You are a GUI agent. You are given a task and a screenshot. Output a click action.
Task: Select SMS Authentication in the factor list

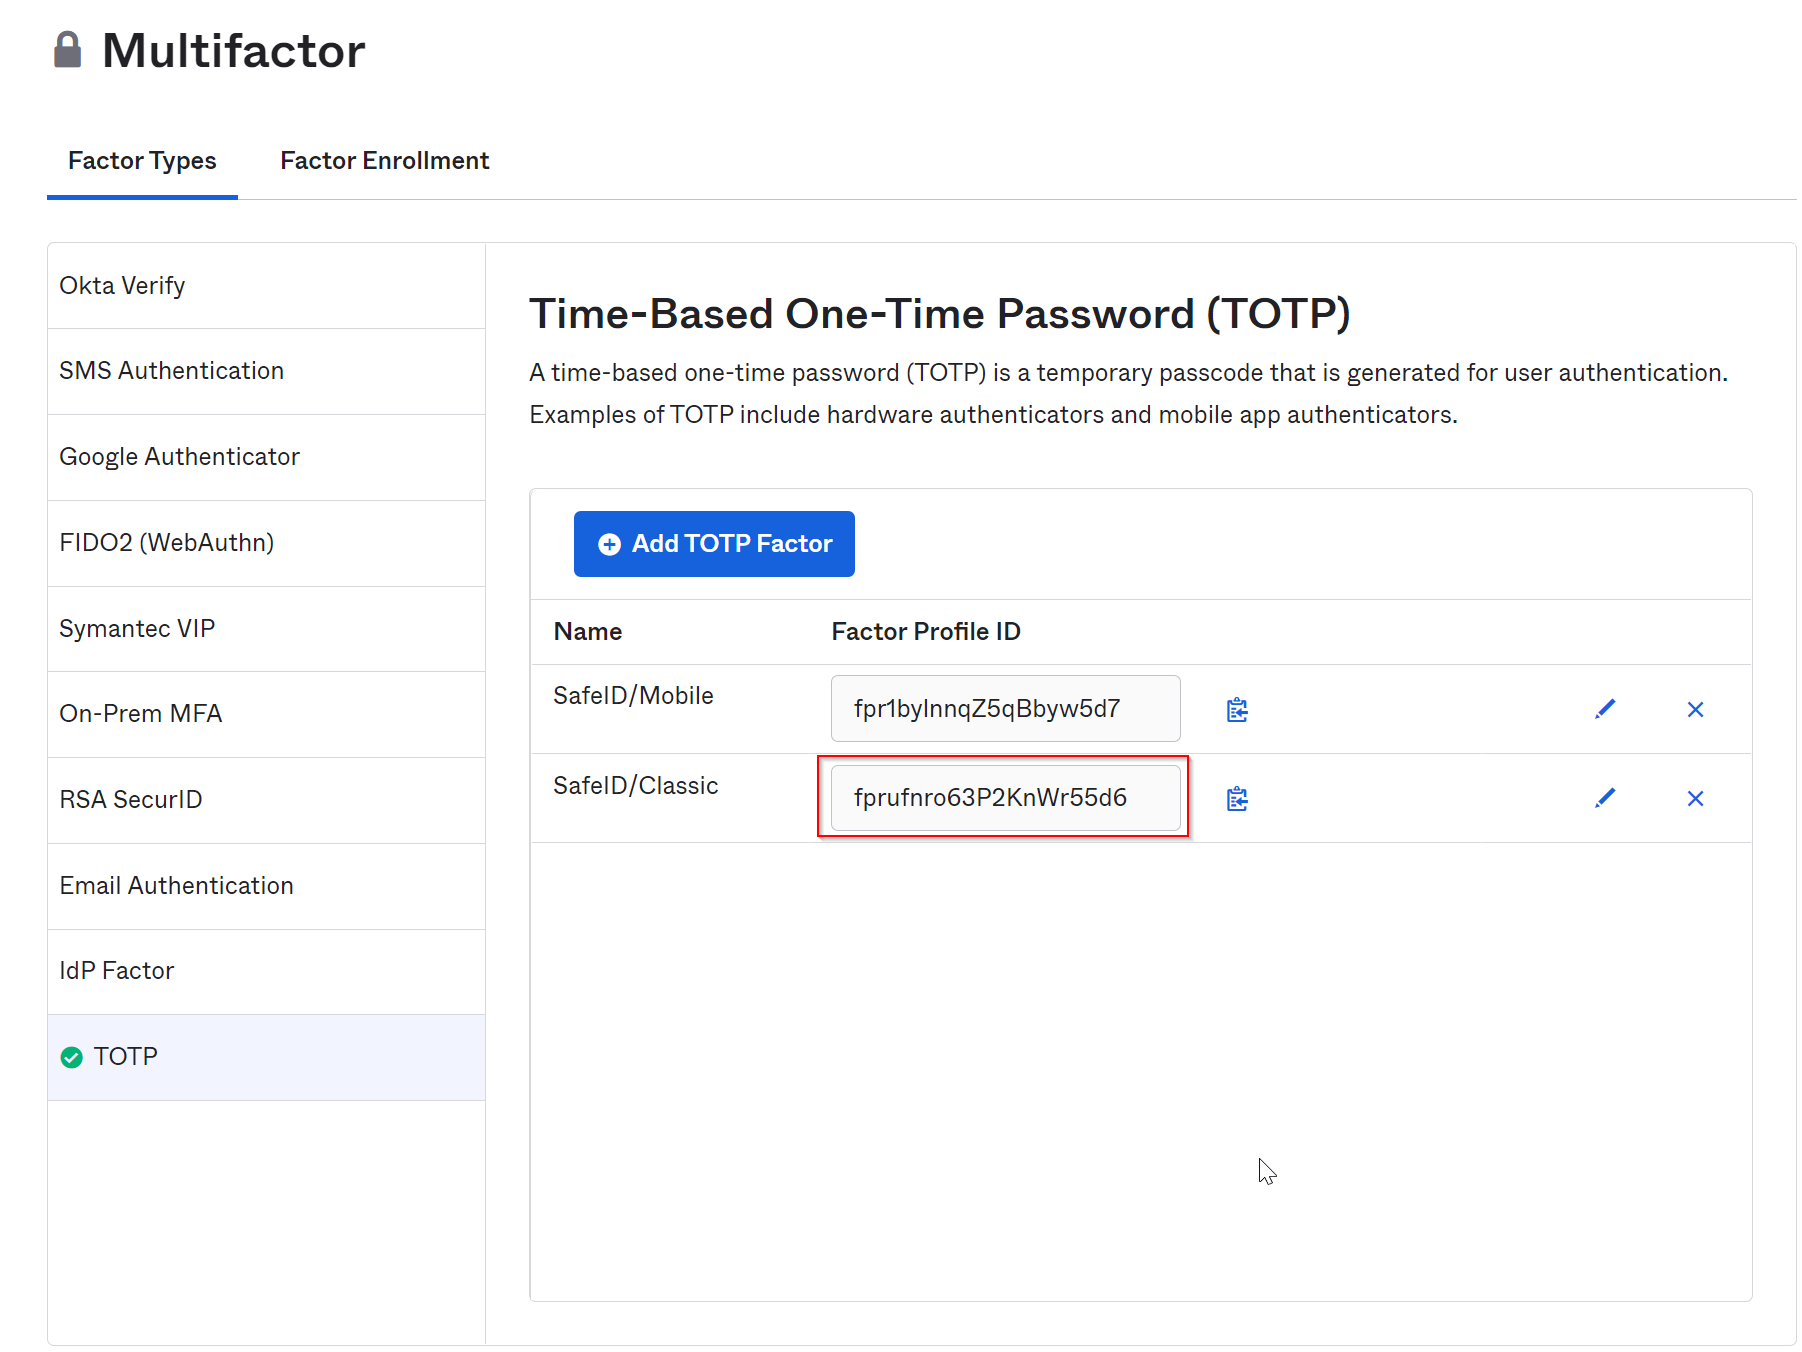pos(171,371)
